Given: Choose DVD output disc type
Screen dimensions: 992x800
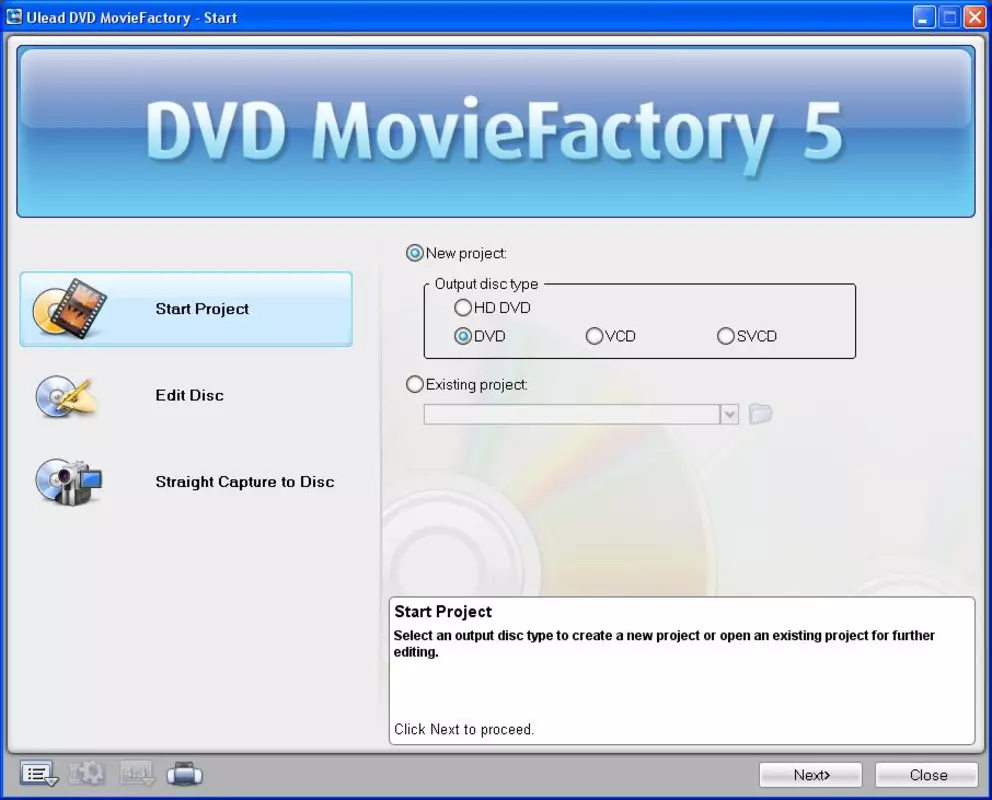Looking at the screenshot, I should pyautogui.click(x=463, y=336).
